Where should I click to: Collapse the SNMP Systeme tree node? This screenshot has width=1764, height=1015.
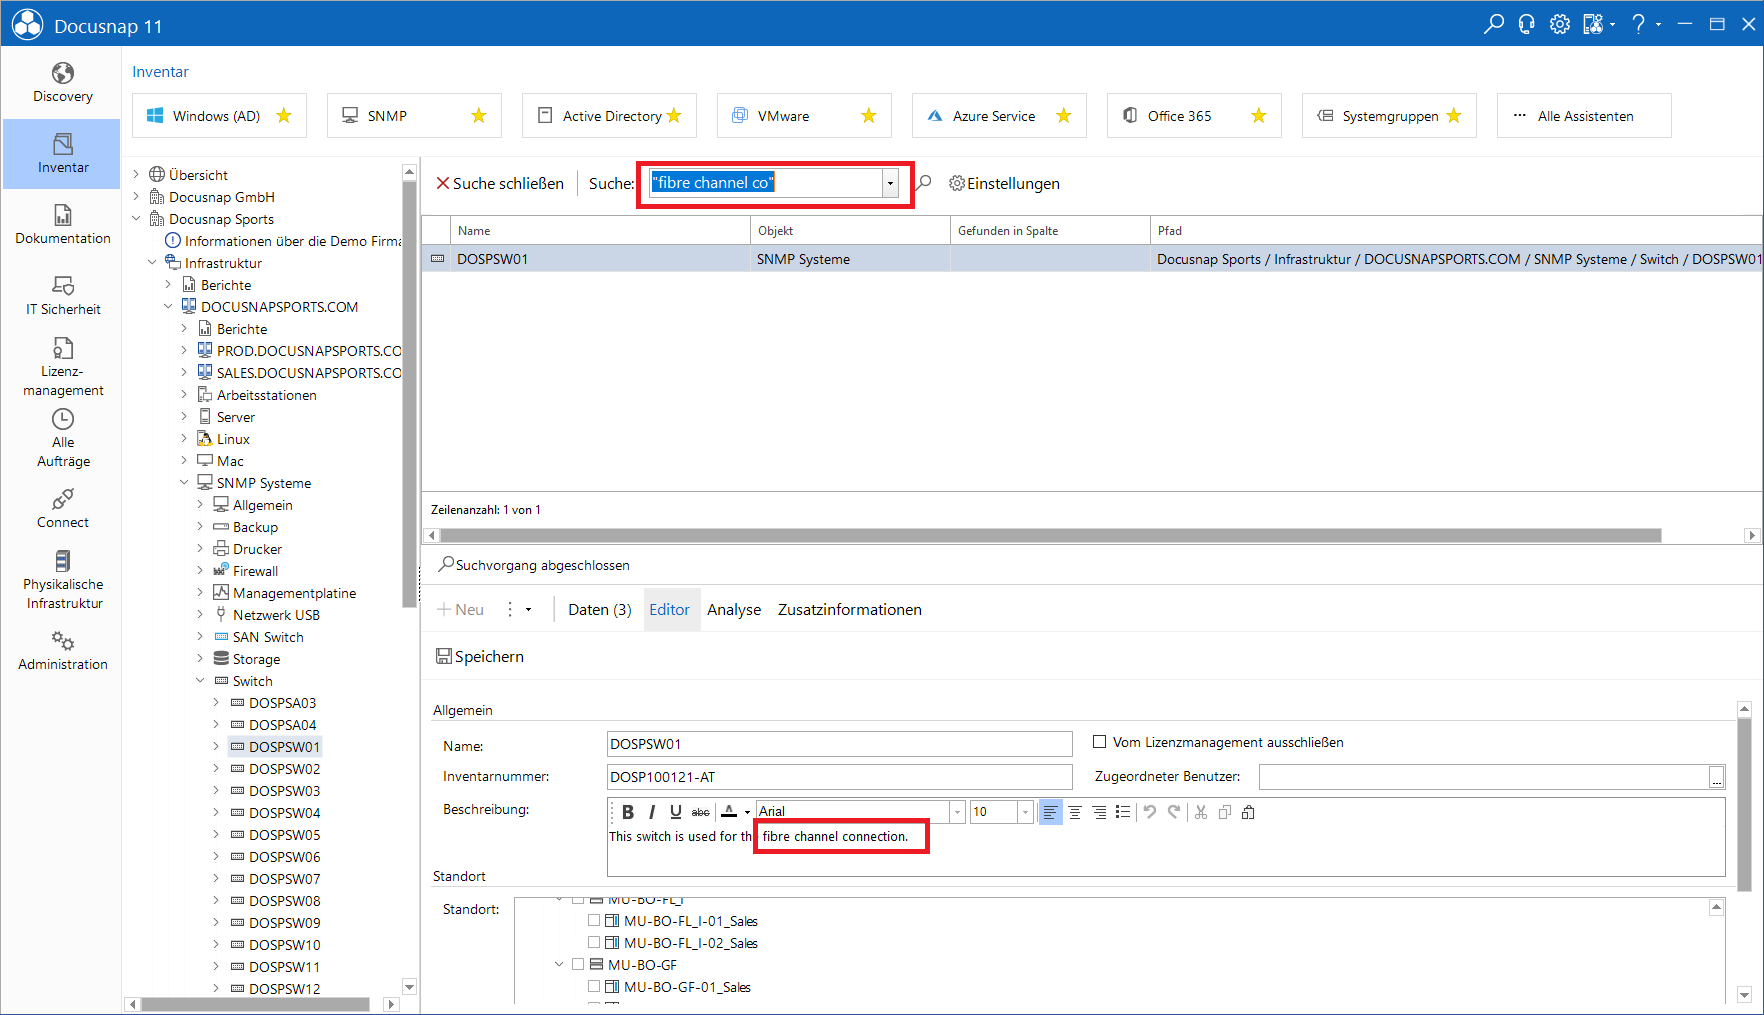184,483
